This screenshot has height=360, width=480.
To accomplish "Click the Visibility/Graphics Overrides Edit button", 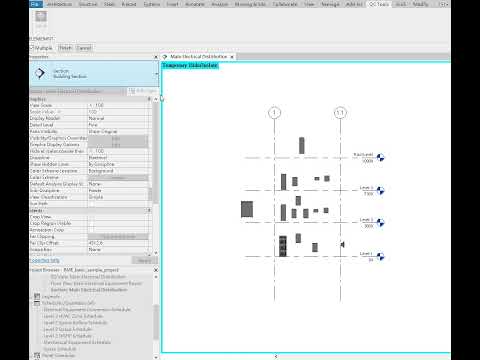I will [x=118, y=138].
